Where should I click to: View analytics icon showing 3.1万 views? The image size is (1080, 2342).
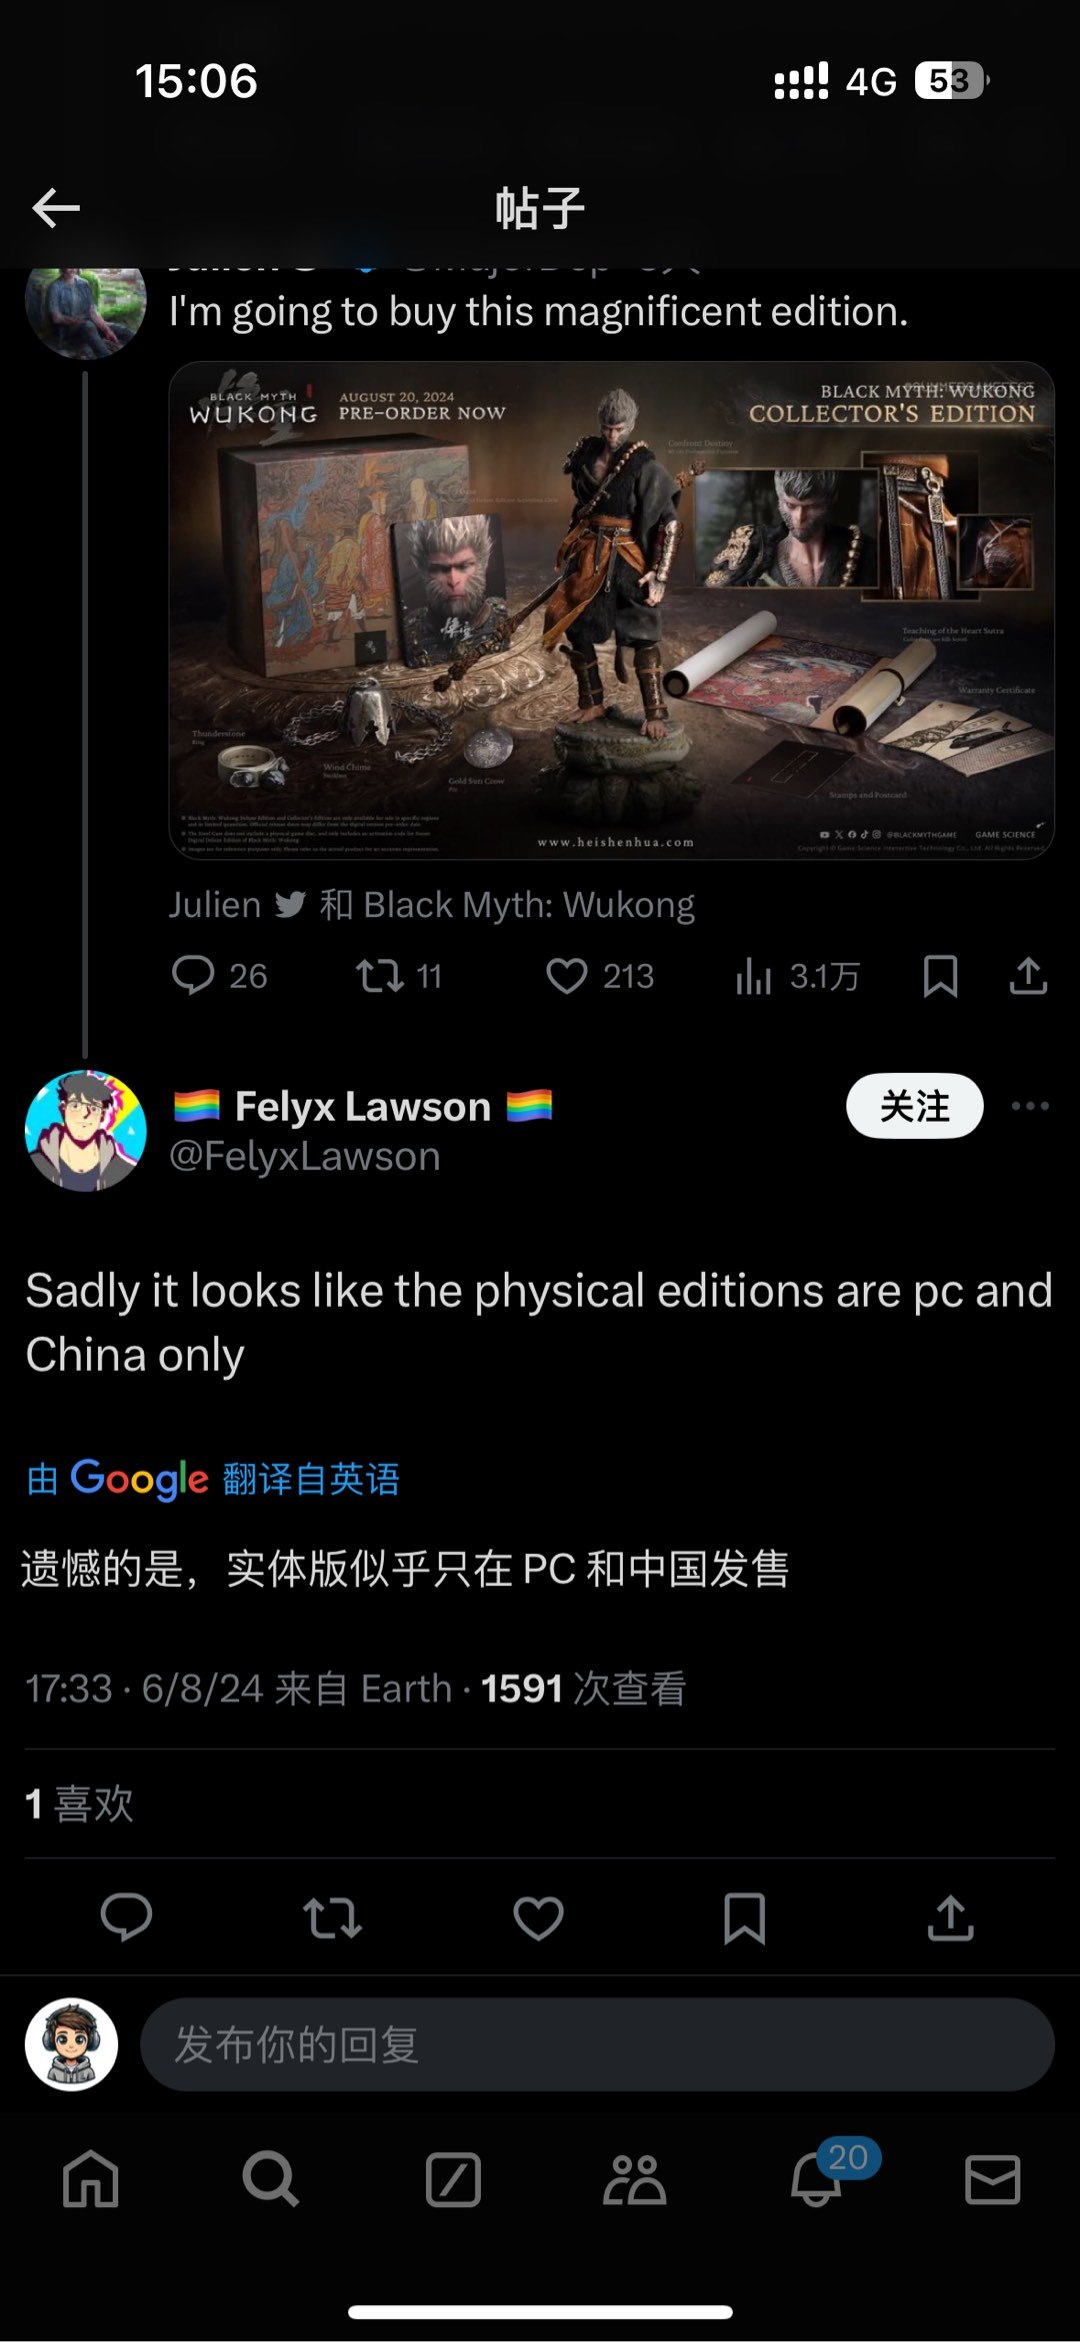797,976
